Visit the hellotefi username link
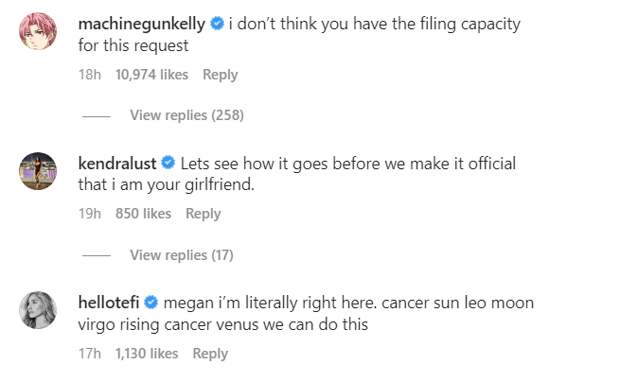 pyautogui.click(x=109, y=303)
